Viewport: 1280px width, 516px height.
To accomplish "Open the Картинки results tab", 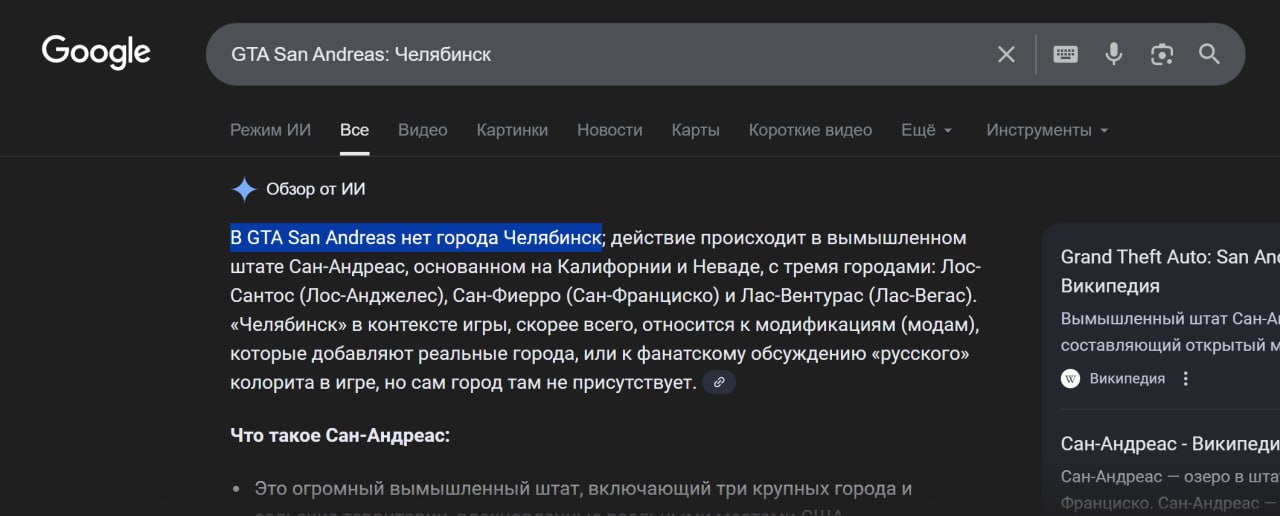I will (512, 130).
